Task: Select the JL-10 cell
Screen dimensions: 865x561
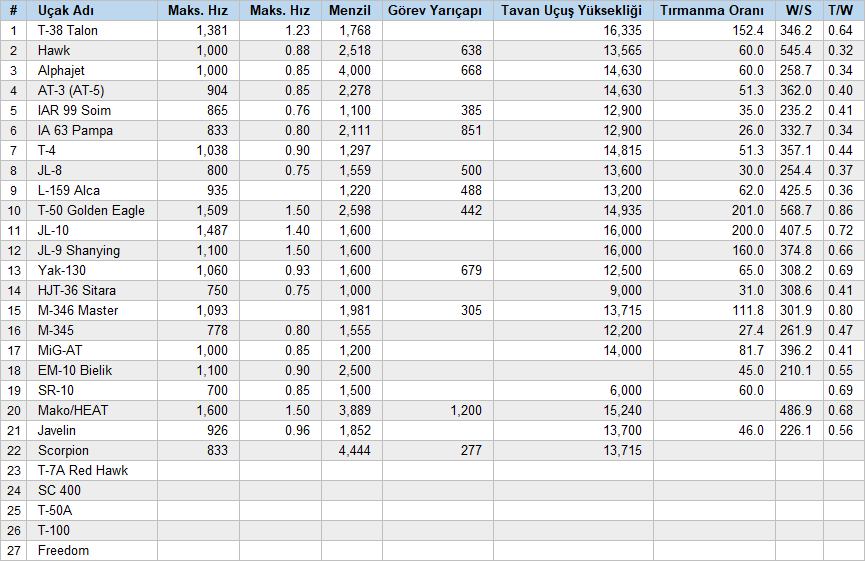Action: coord(92,231)
